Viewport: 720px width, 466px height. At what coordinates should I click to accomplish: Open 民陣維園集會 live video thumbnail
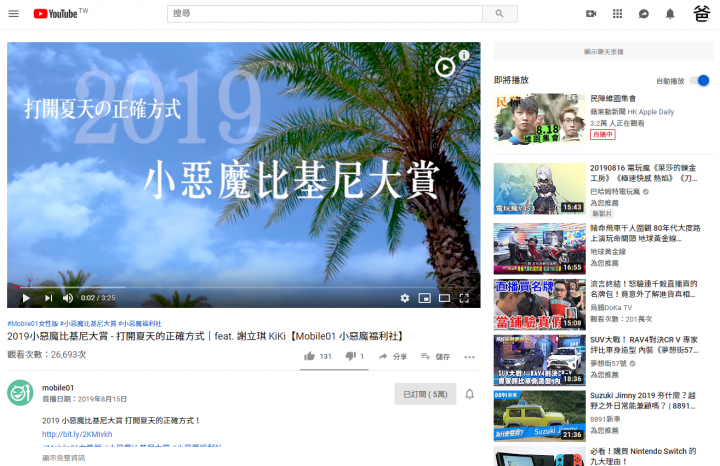tap(540, 119)
